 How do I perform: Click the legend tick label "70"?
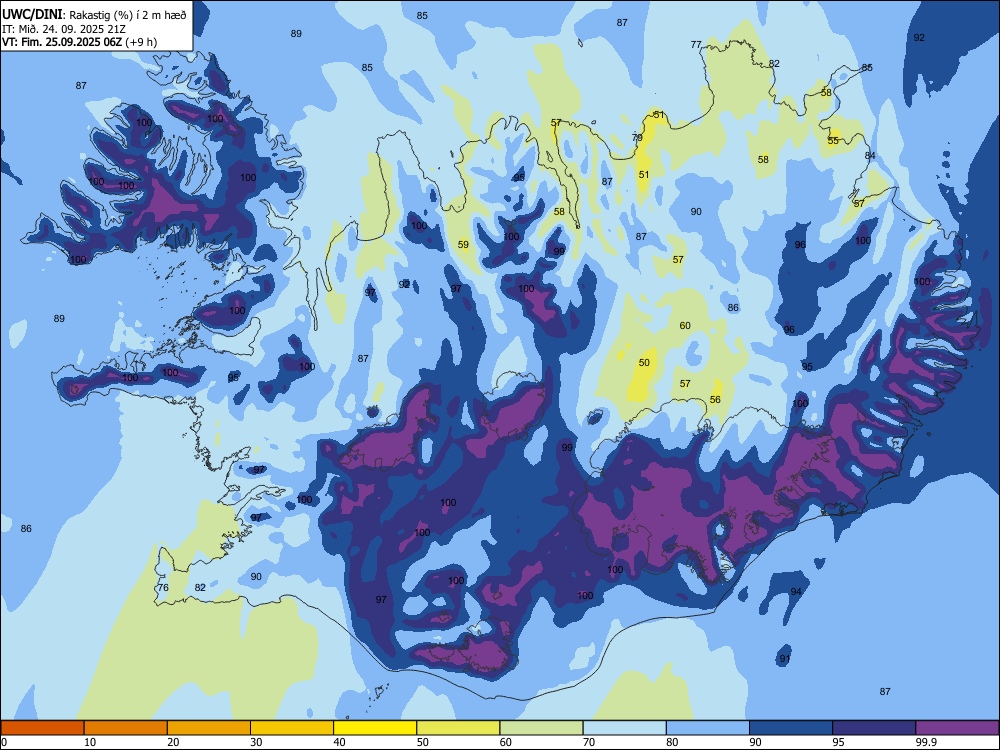click(589, 742)
